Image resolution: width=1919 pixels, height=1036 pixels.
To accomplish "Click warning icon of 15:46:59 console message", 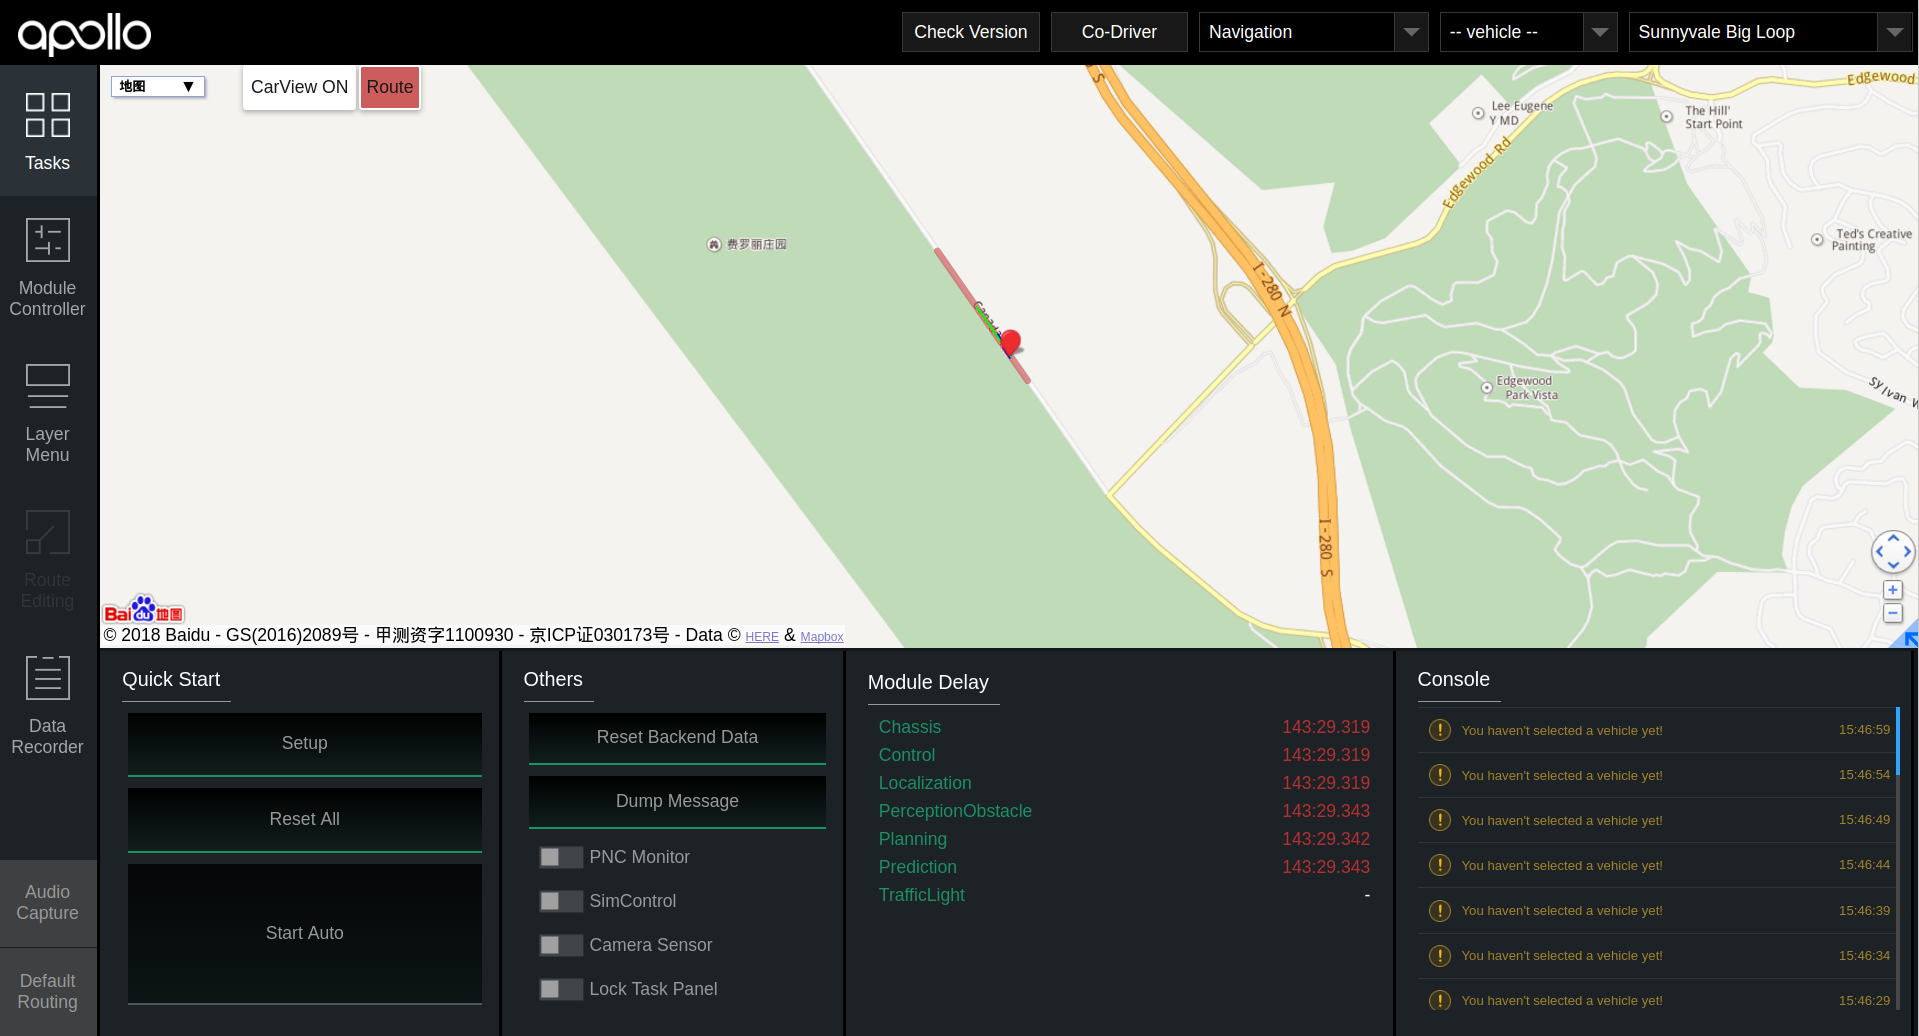I will click(x=1440, y=730).
